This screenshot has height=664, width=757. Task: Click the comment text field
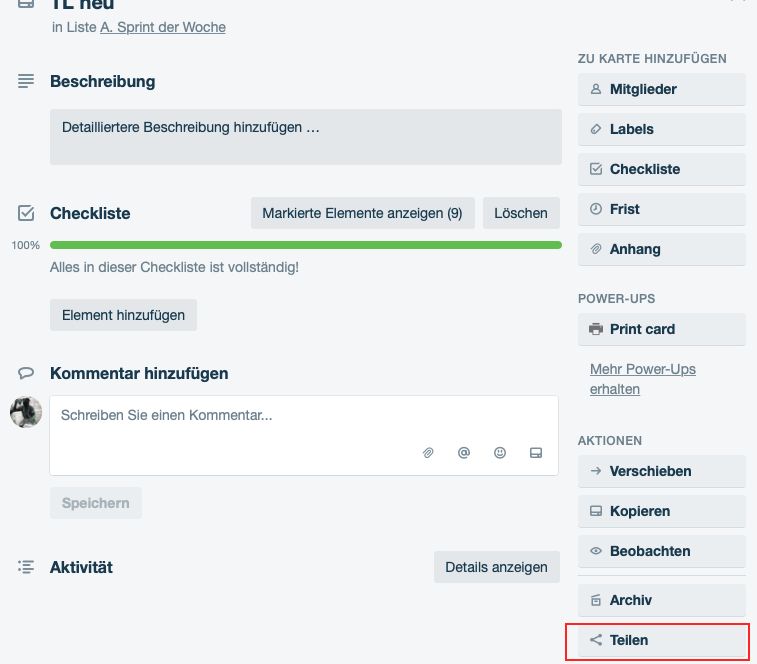304,435
